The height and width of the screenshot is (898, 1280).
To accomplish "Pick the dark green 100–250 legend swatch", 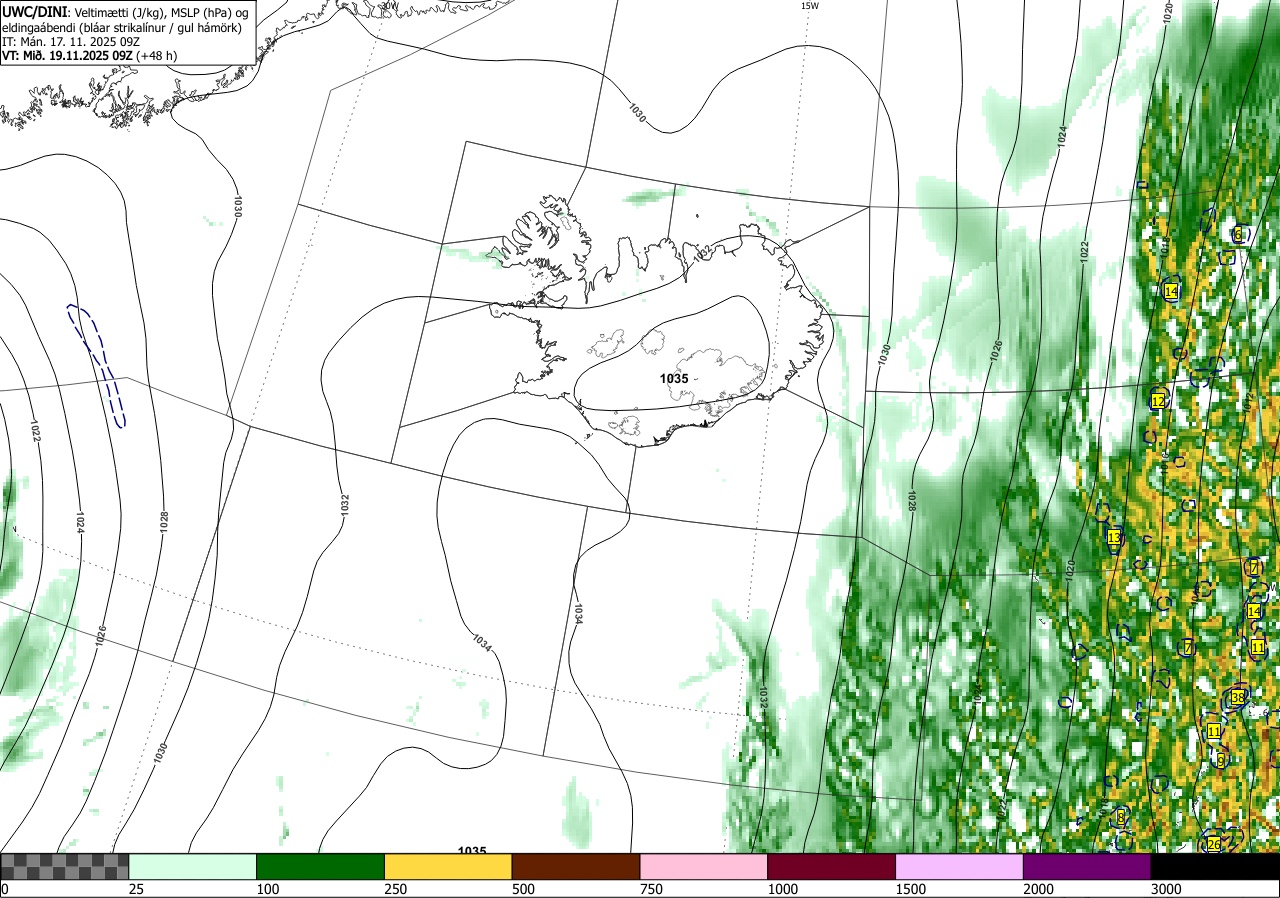I will tap(321, 866).
